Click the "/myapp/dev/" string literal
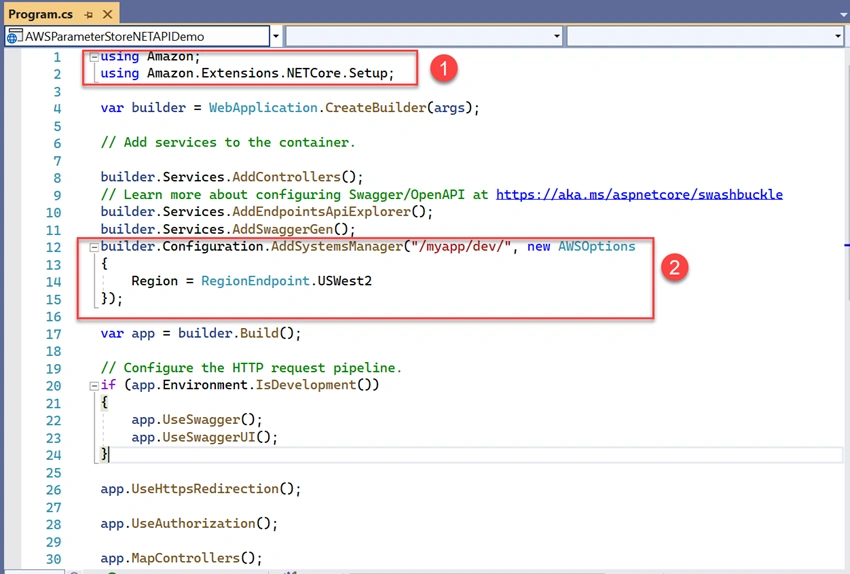 tap(461, 247)
